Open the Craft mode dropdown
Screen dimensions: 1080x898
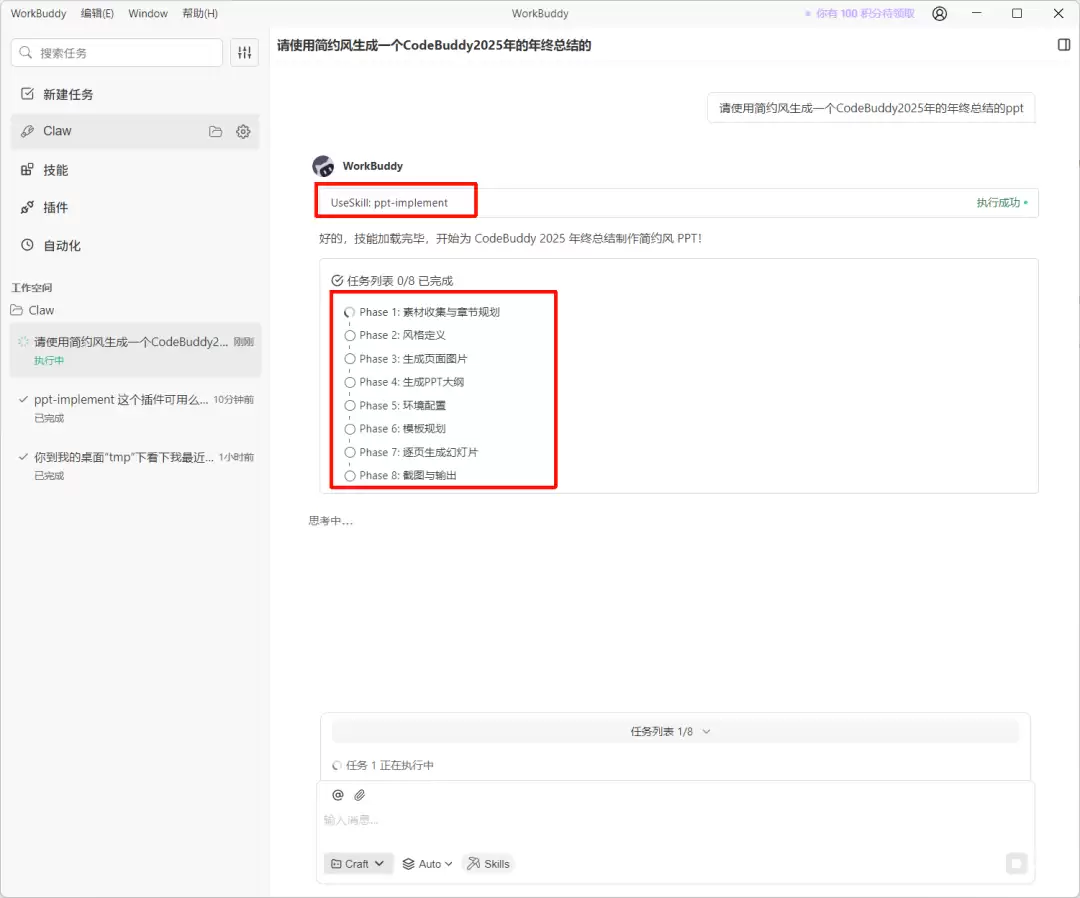click(x=358, y=864)
